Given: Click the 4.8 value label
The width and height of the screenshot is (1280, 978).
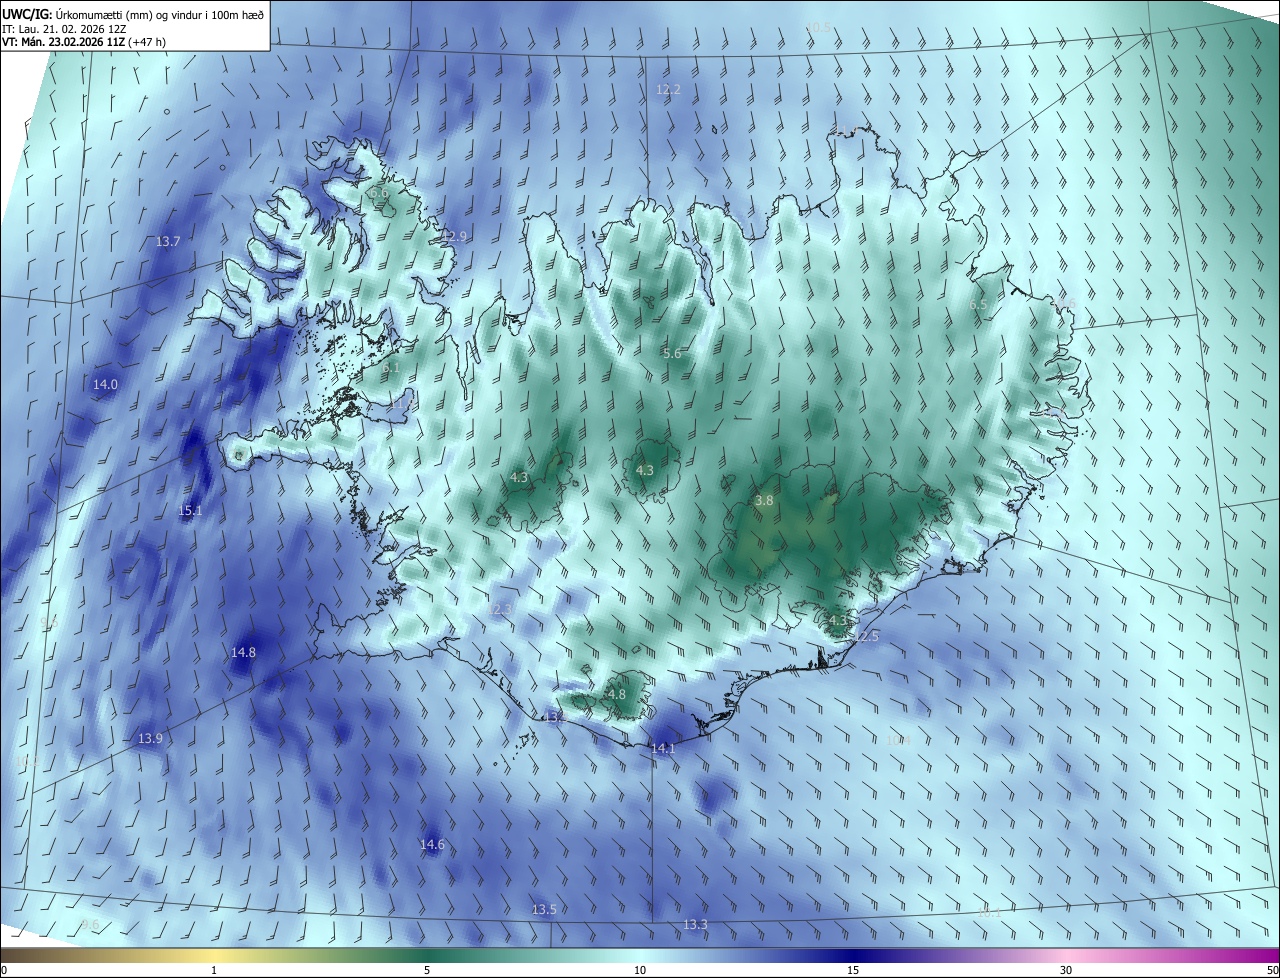Looking at the screenshot, I should pyautogui.click(x=617, y=694).
